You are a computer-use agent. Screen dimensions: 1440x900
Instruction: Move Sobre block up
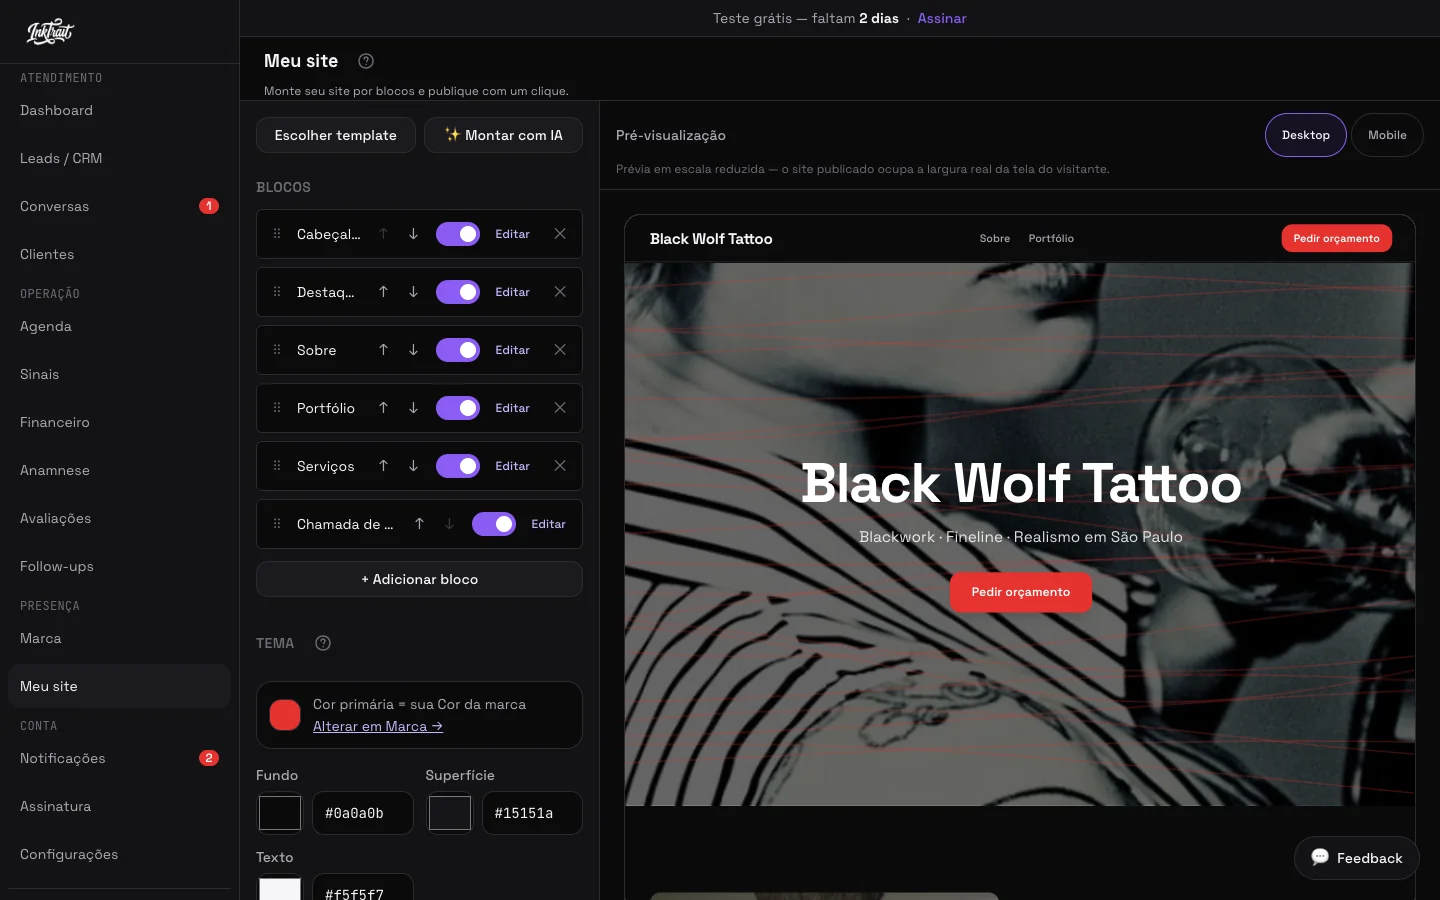click(x=383, y=350)
